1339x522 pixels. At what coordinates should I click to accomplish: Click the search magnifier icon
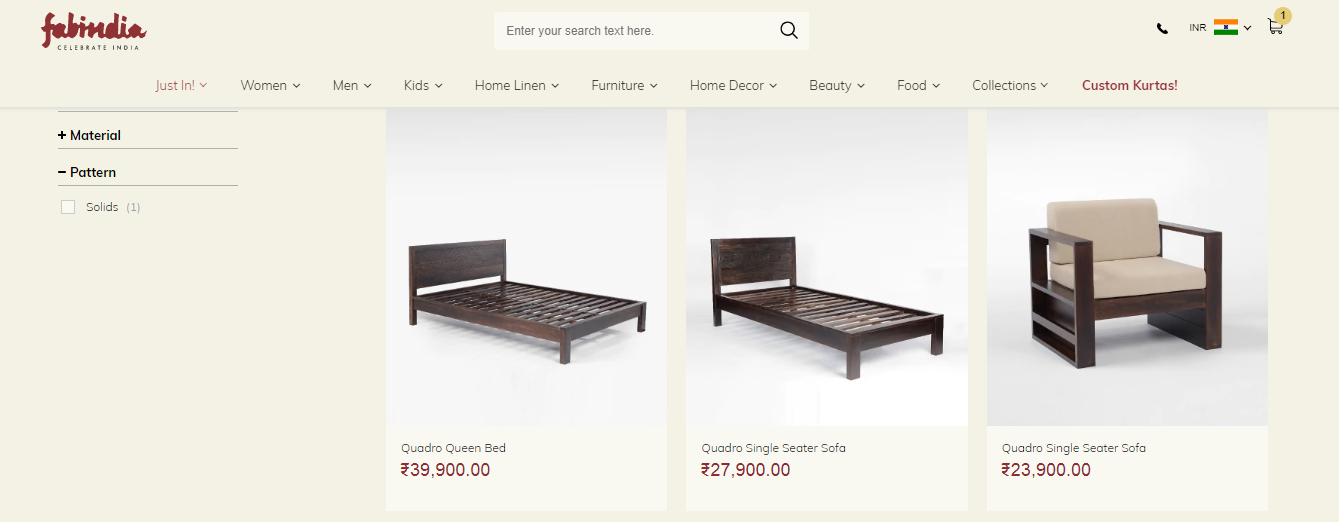tap(789, 31)
